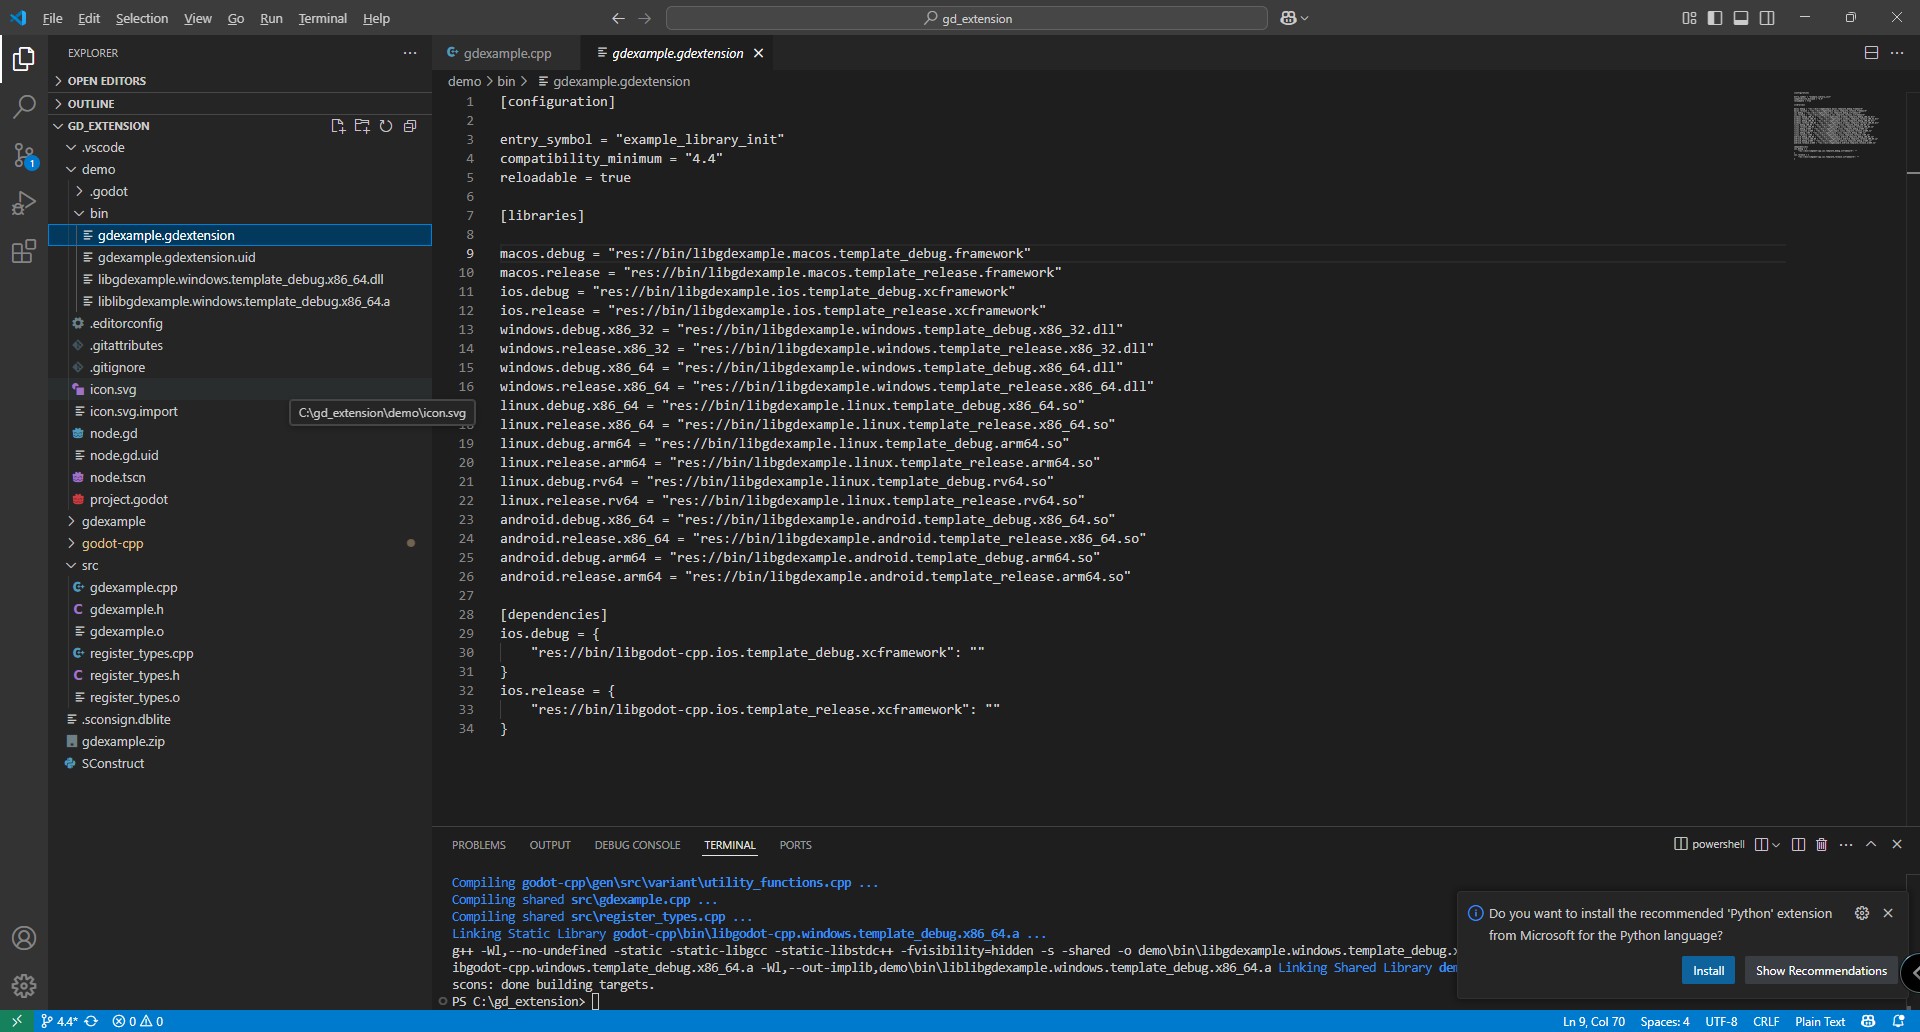Screen dimensions: 1920x1032
Task: Split the editor right
Action: tap(1871, 53)
